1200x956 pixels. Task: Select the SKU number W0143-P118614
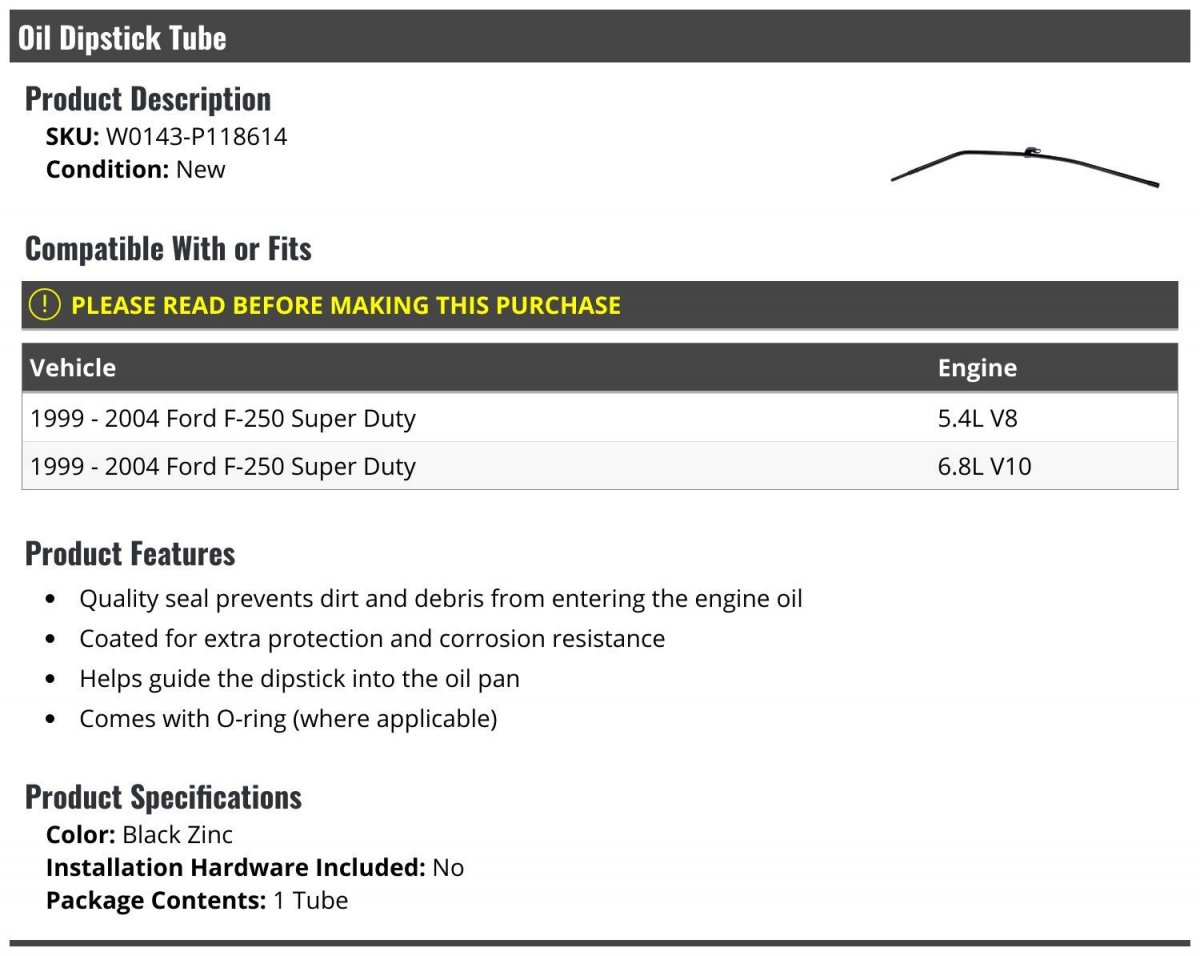click(x=196, y=137)
